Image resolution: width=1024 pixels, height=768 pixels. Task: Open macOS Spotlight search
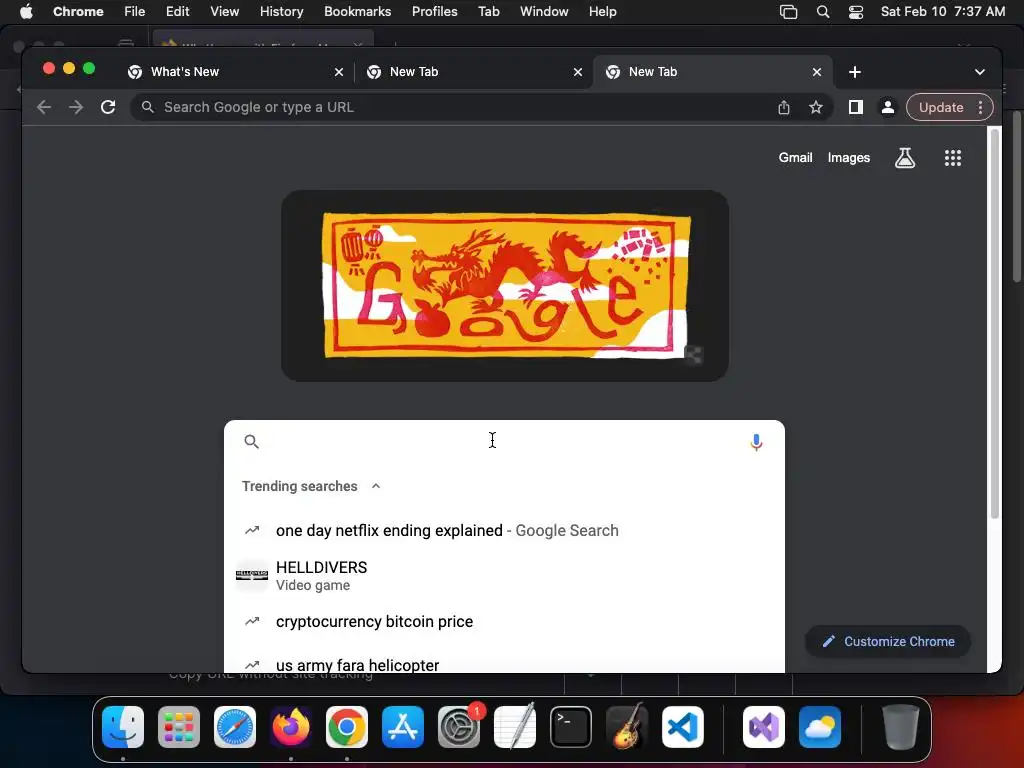[823, 12]
